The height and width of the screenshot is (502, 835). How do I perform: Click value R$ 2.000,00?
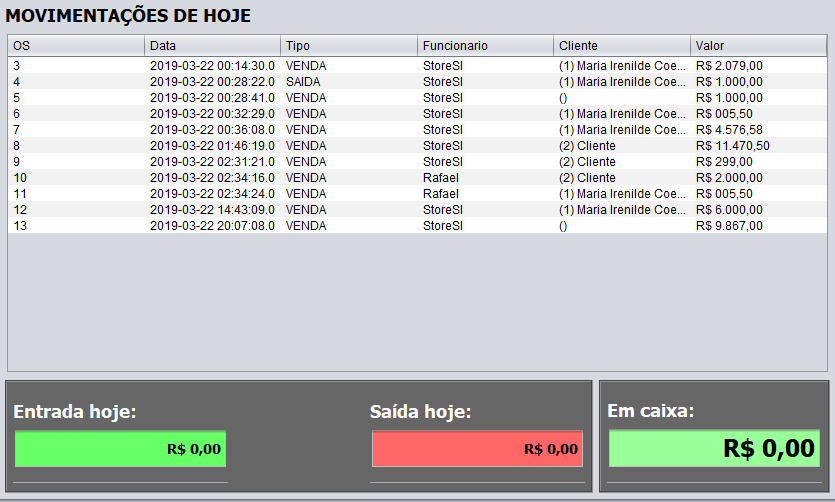click(x=729, y=177)
